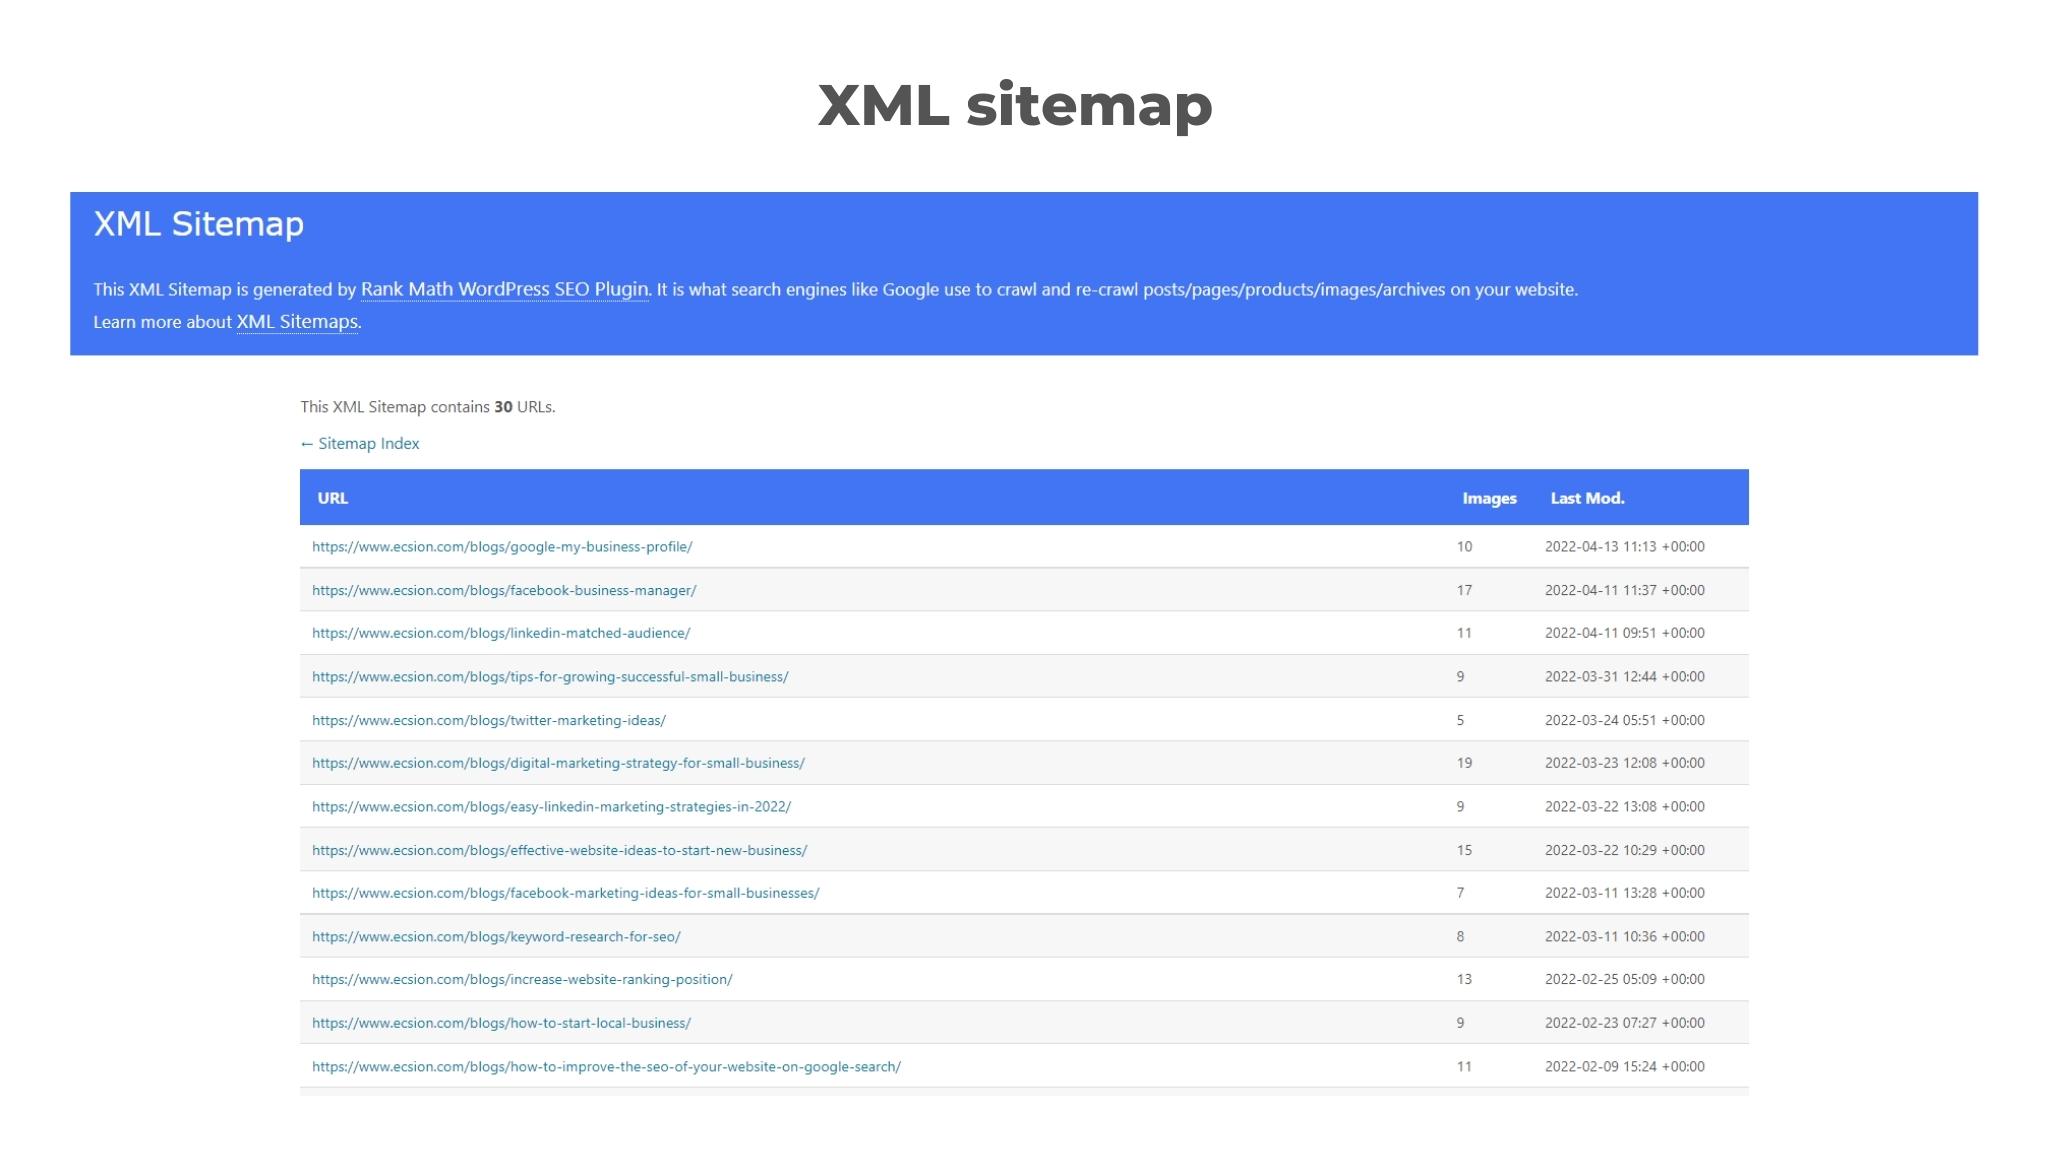The height and width of the screenshot is (1160, 2048).
Task: Open the increase-website-ranking-position blog URL
Action: [x=522, y=979]
